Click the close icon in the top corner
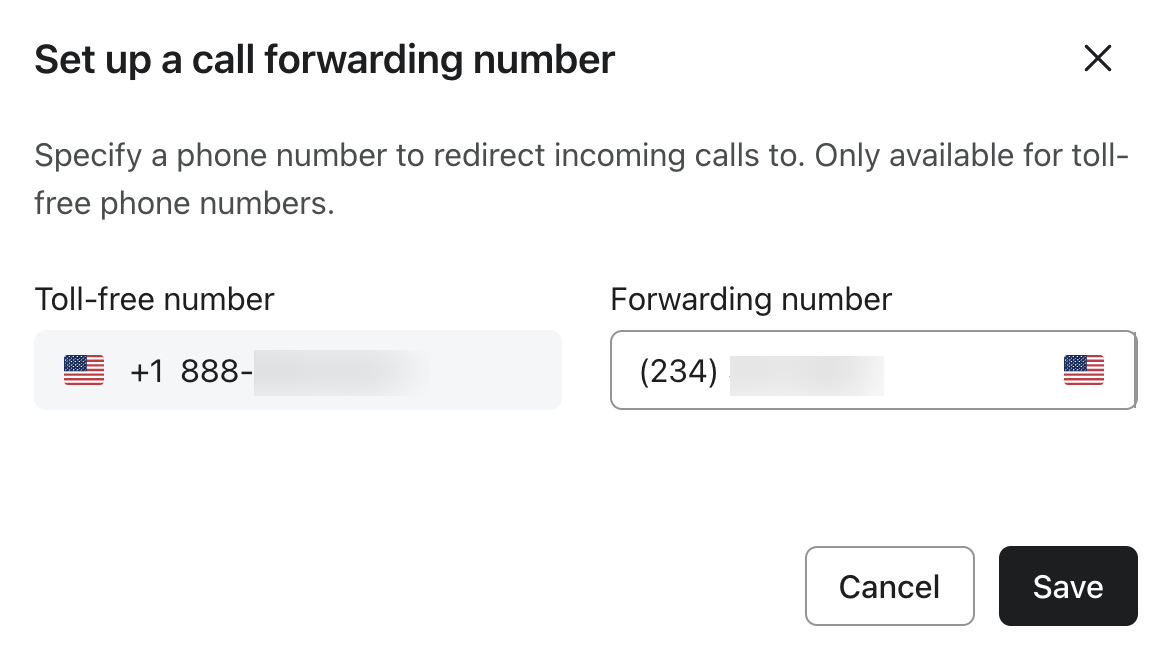This screenshot has width=1176, height=660. 1097,59
